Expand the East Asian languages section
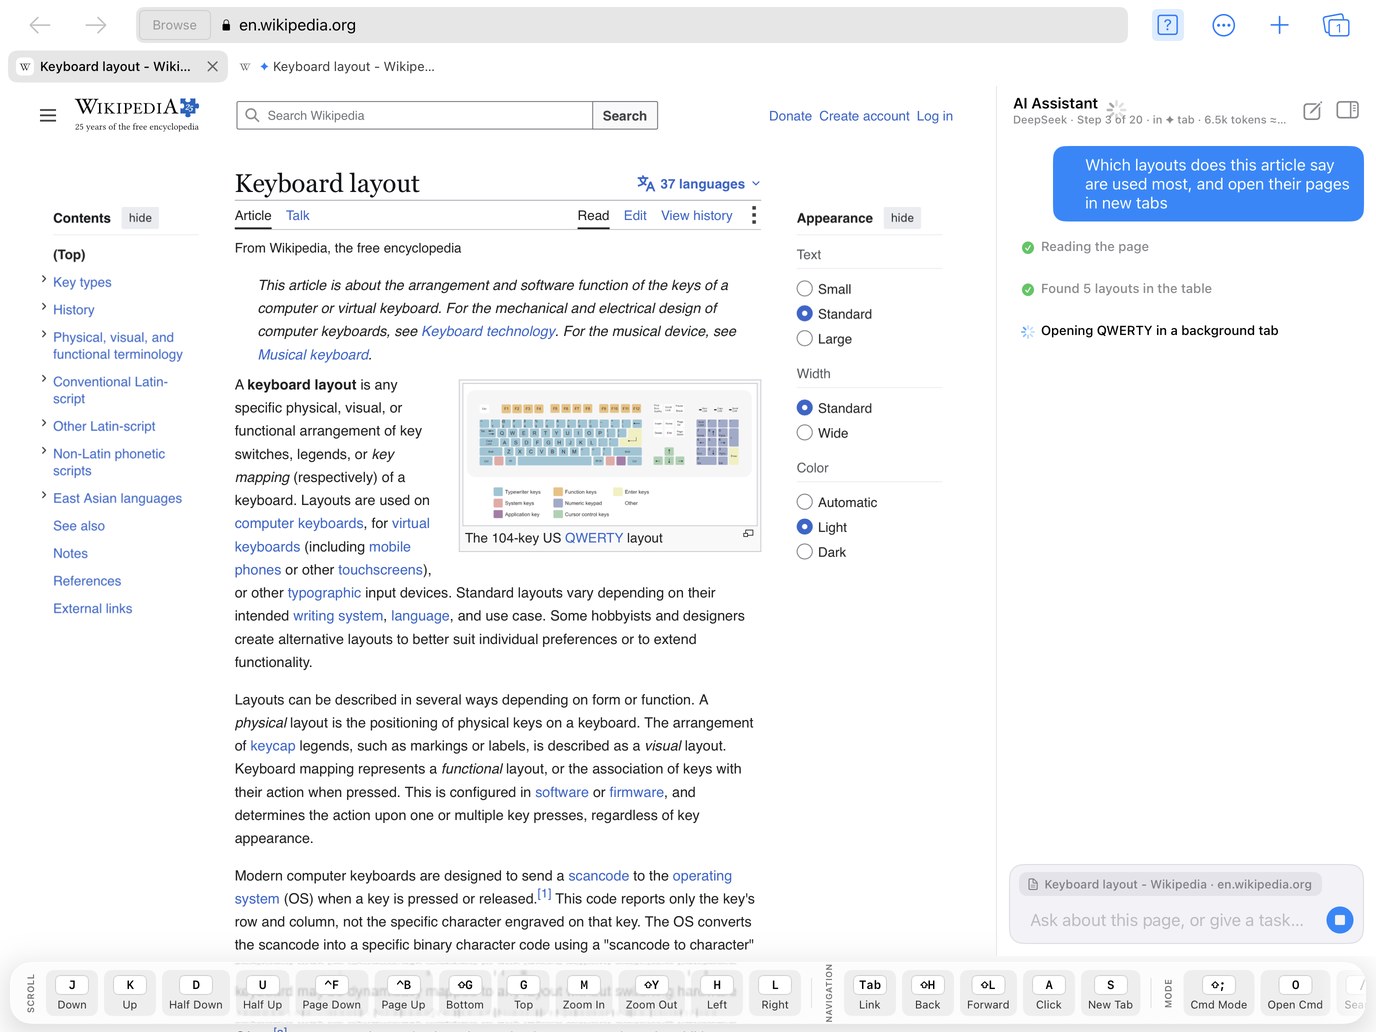 coord(44,495)
